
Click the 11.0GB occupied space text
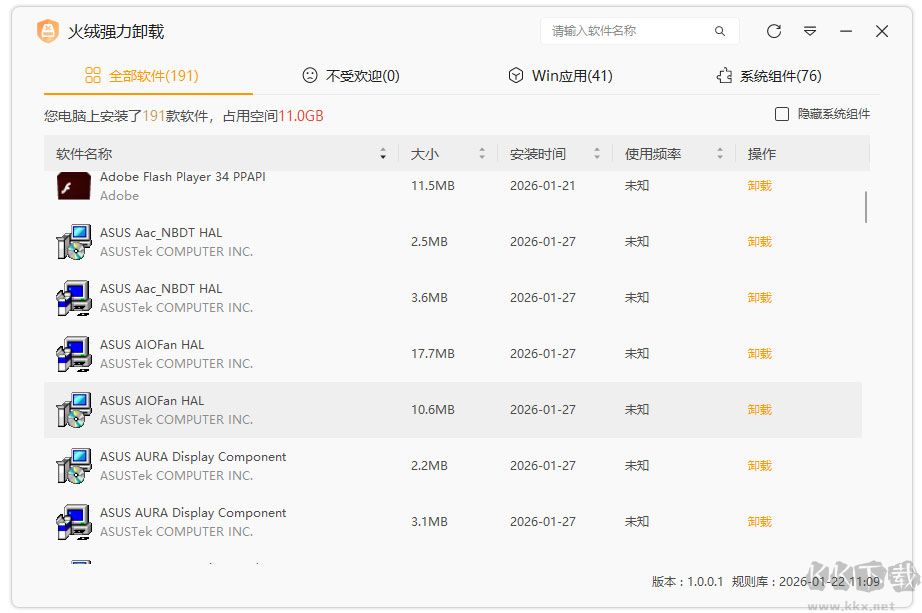[300, 116]
